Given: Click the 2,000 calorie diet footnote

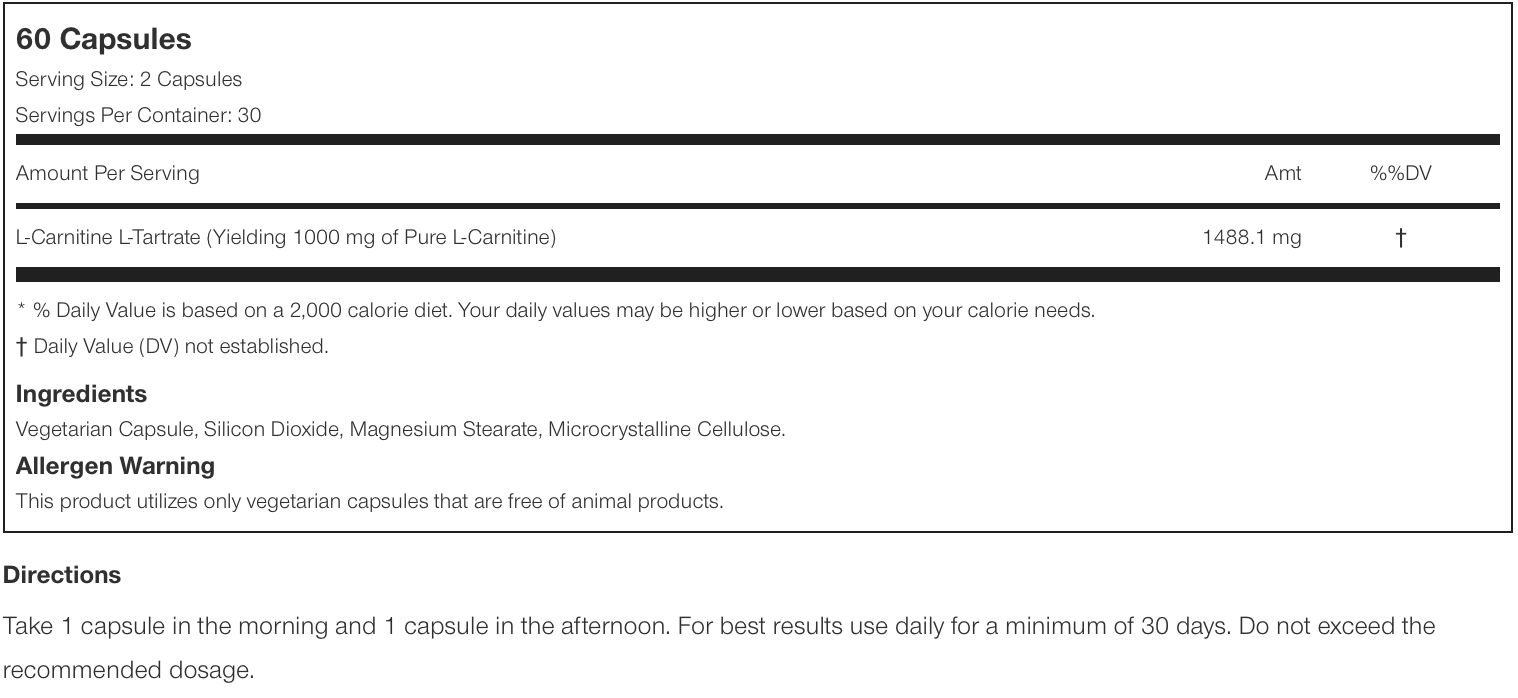Looking at the screenshot, I should tap(556, 310).
